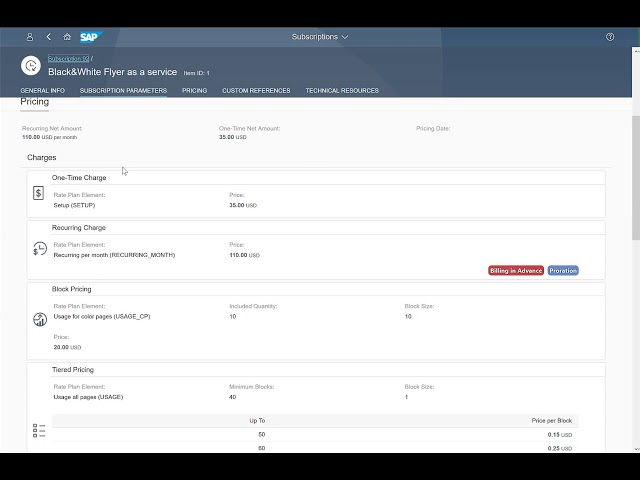Click the Price per Block column header
Viewport: 640px width, 480px height.
[551, 421]
